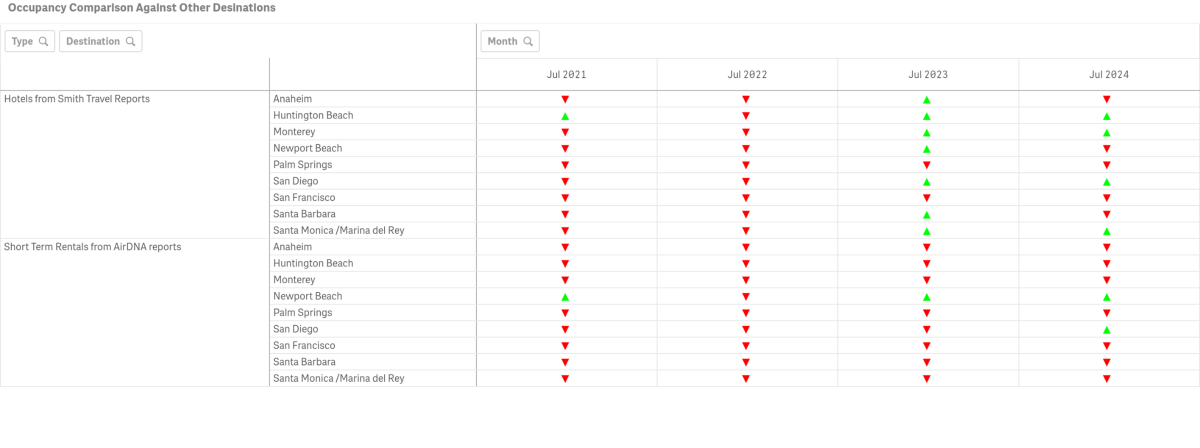Click Anaheim under Short Term Rentals
Viewport: 1200px width, 448px height.
tap(292, 246)
